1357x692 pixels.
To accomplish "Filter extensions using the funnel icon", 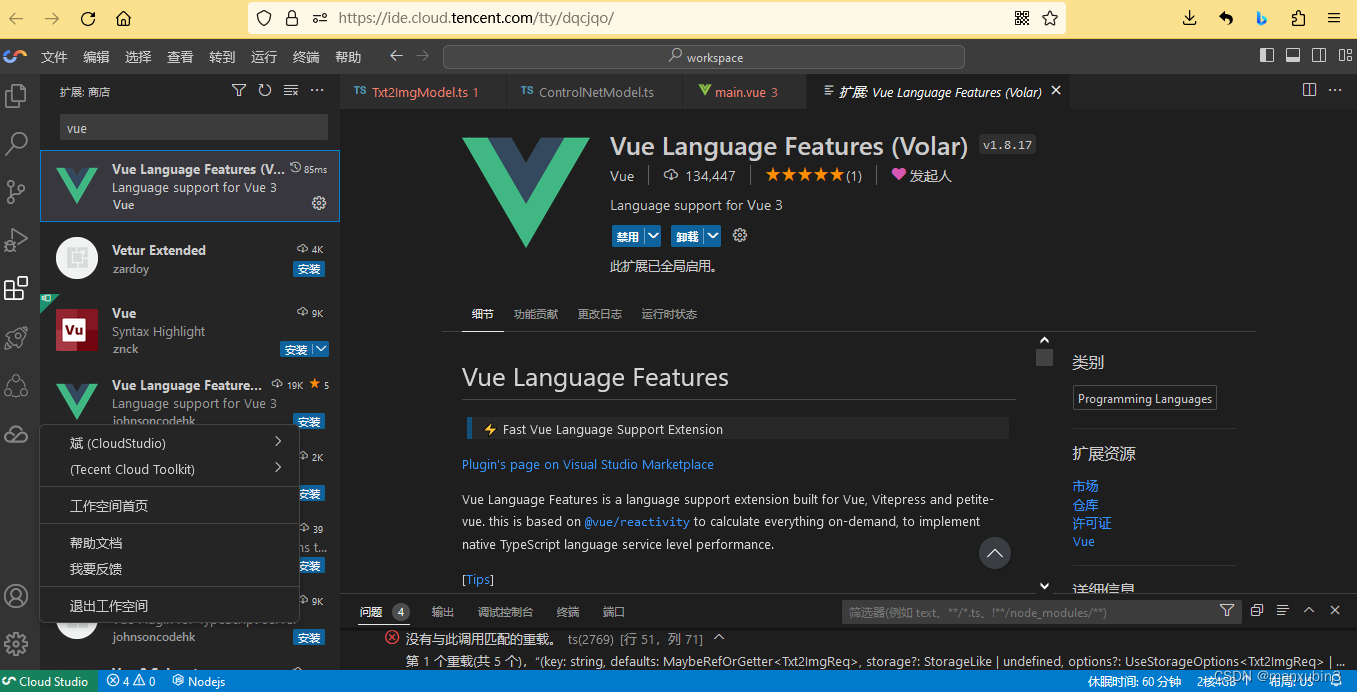I will [239, 91].
